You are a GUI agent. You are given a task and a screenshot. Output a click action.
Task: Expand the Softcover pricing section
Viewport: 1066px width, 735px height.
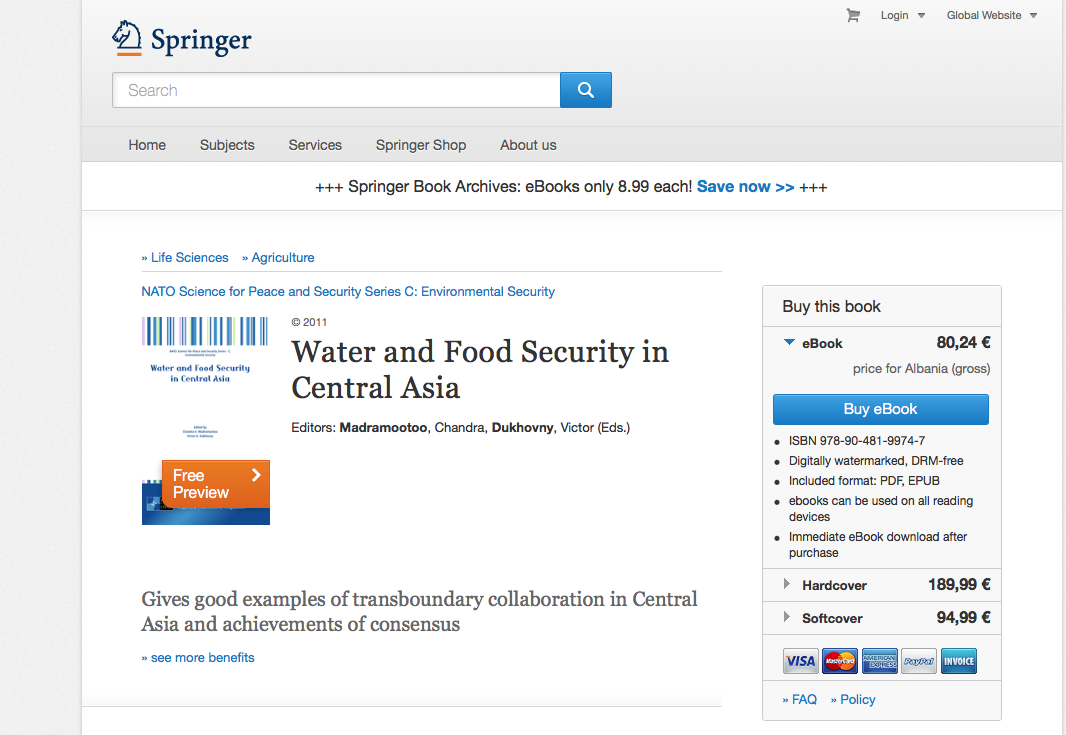[x=831, y=618]
